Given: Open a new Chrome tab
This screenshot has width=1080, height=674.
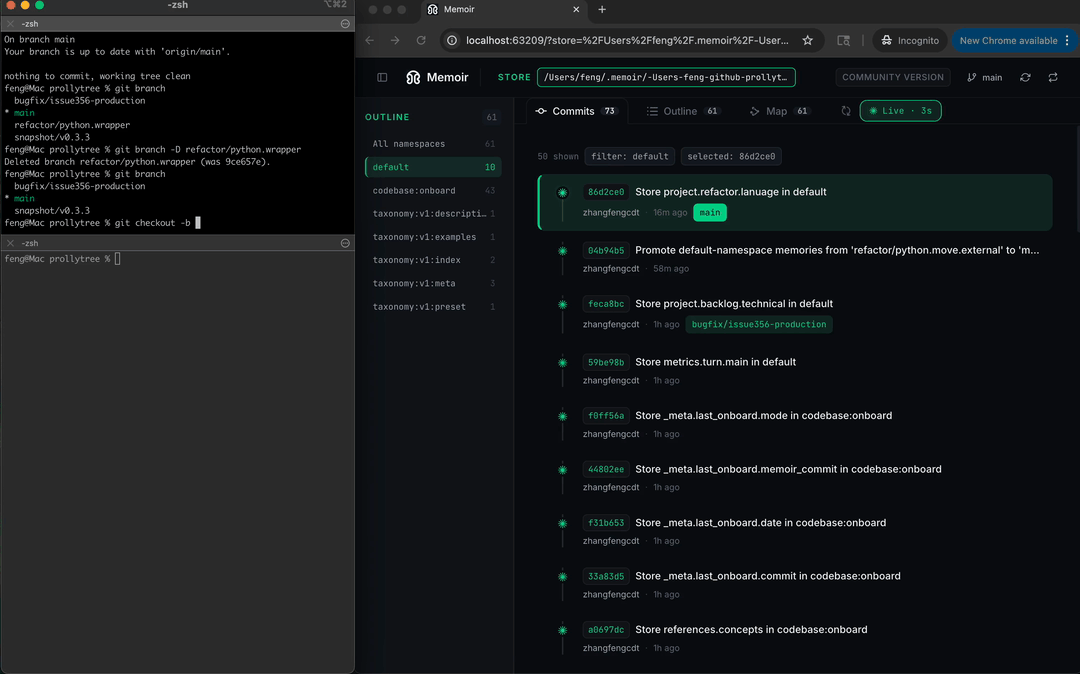Looking at the screenshot, I should [602, 10].
